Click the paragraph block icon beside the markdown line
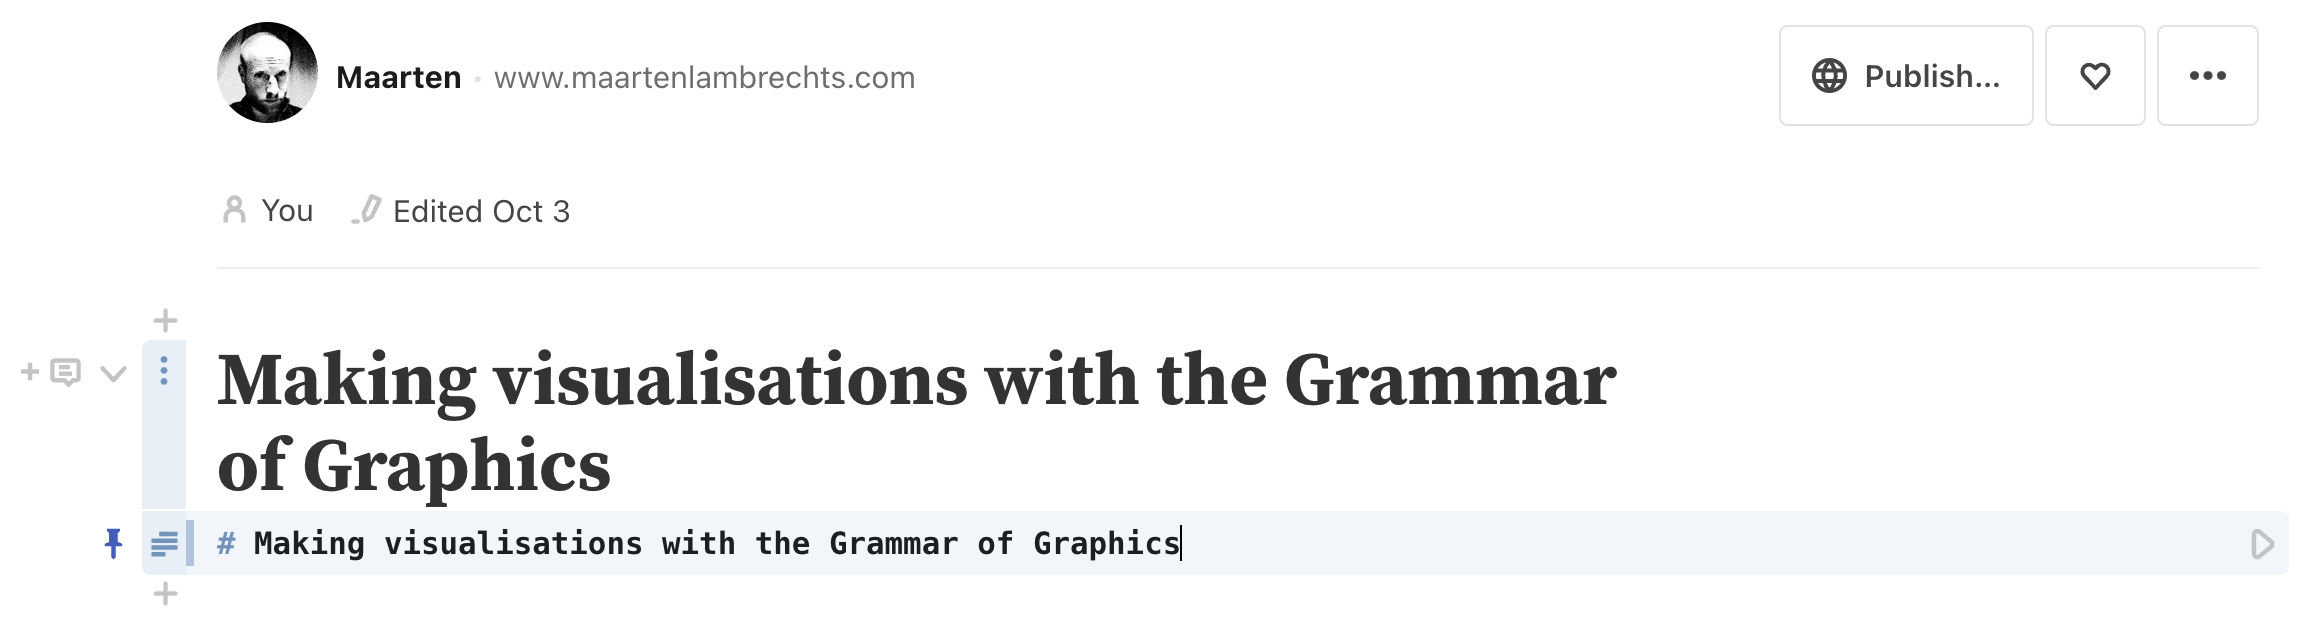The width and height of the screenshot is (2310, 634). point(163,545)
